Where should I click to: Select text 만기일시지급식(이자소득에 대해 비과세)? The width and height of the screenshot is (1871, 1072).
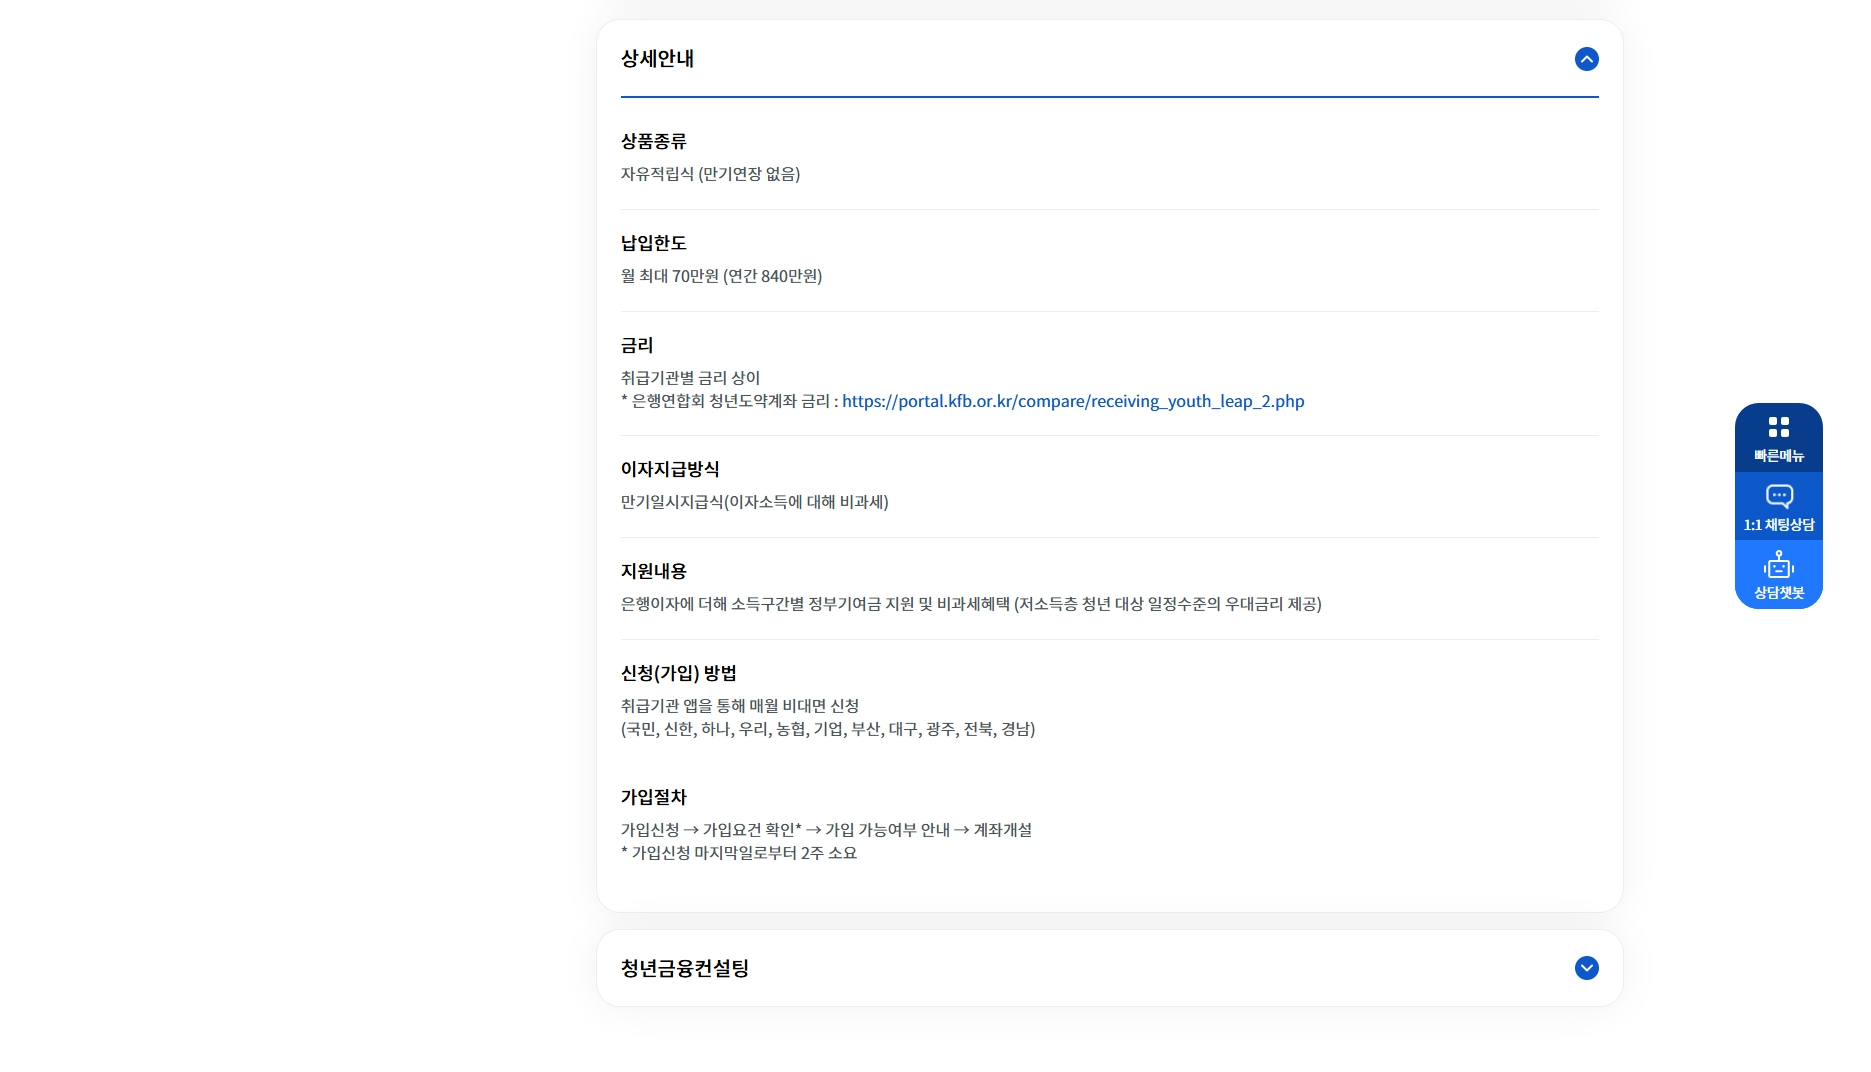pyautogui.click(x=754, y=502)
